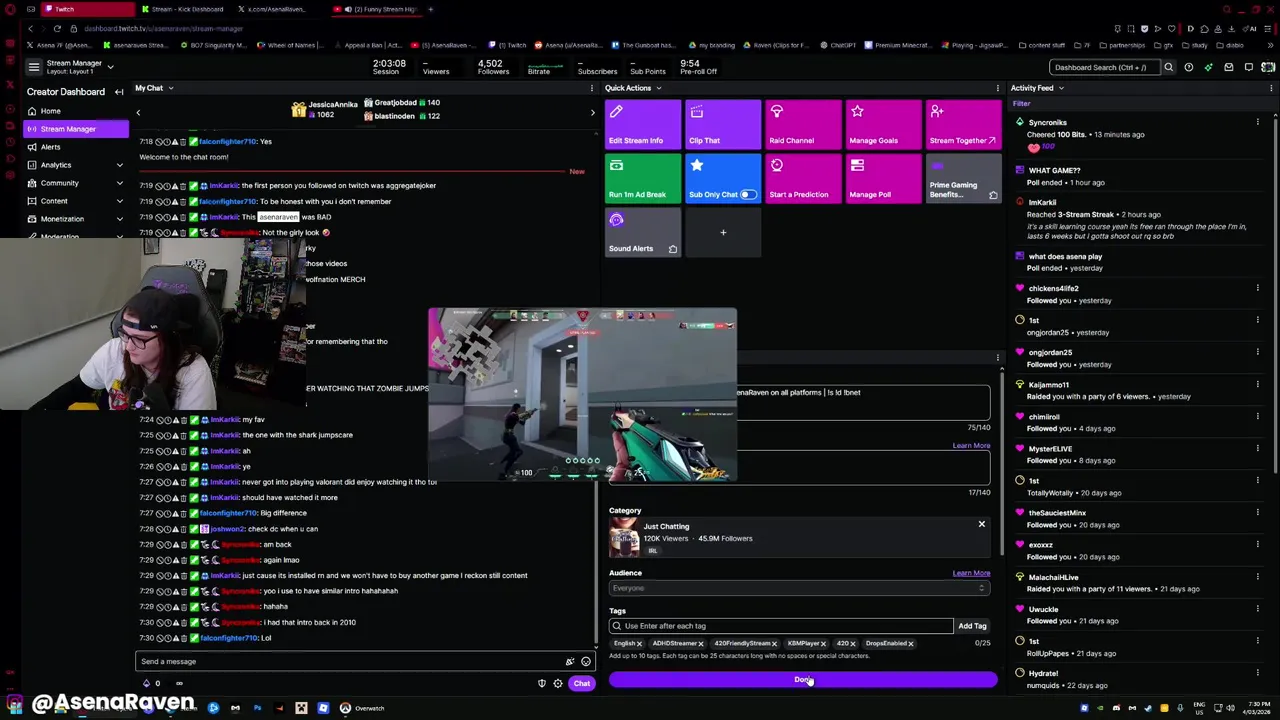This screenshot has height=720, width=1280.
Task: Open the Learn More link beside Audience
Action: (x=971, y=573)
